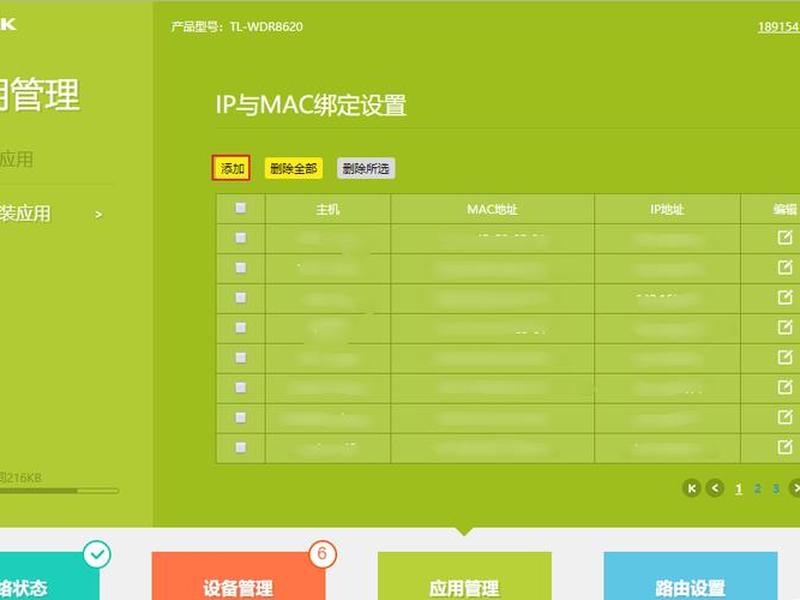
Task: Edit the sixth table row entry
Action: click(785, 387)
